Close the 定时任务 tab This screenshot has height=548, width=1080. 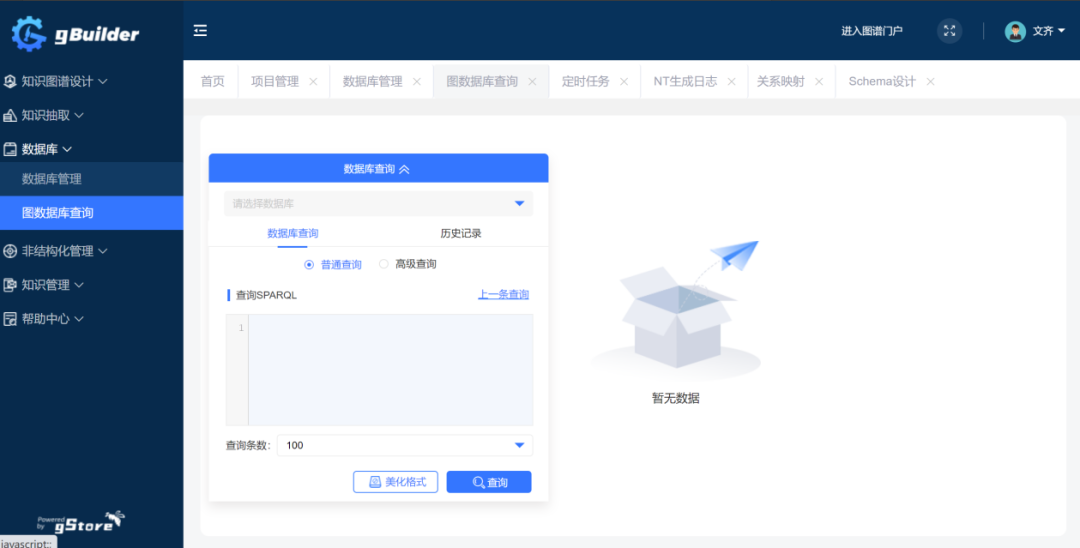[x=624, y=81]
